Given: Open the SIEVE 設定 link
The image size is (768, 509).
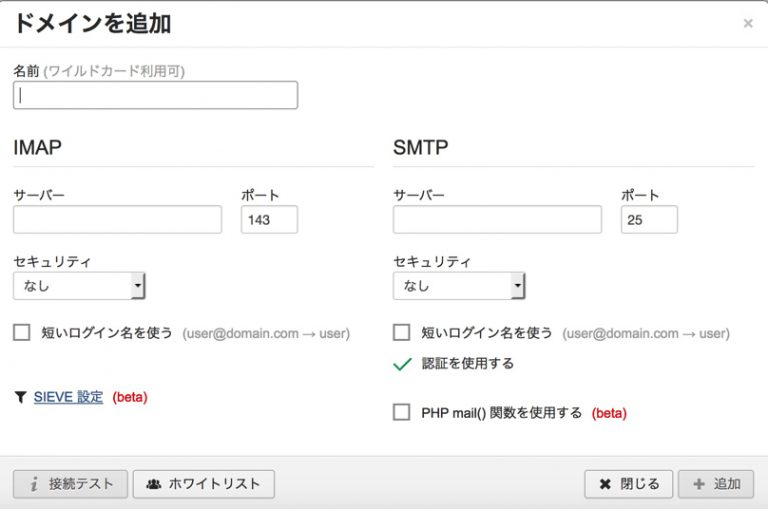Looking at the screenshot, I should [68, 397].
